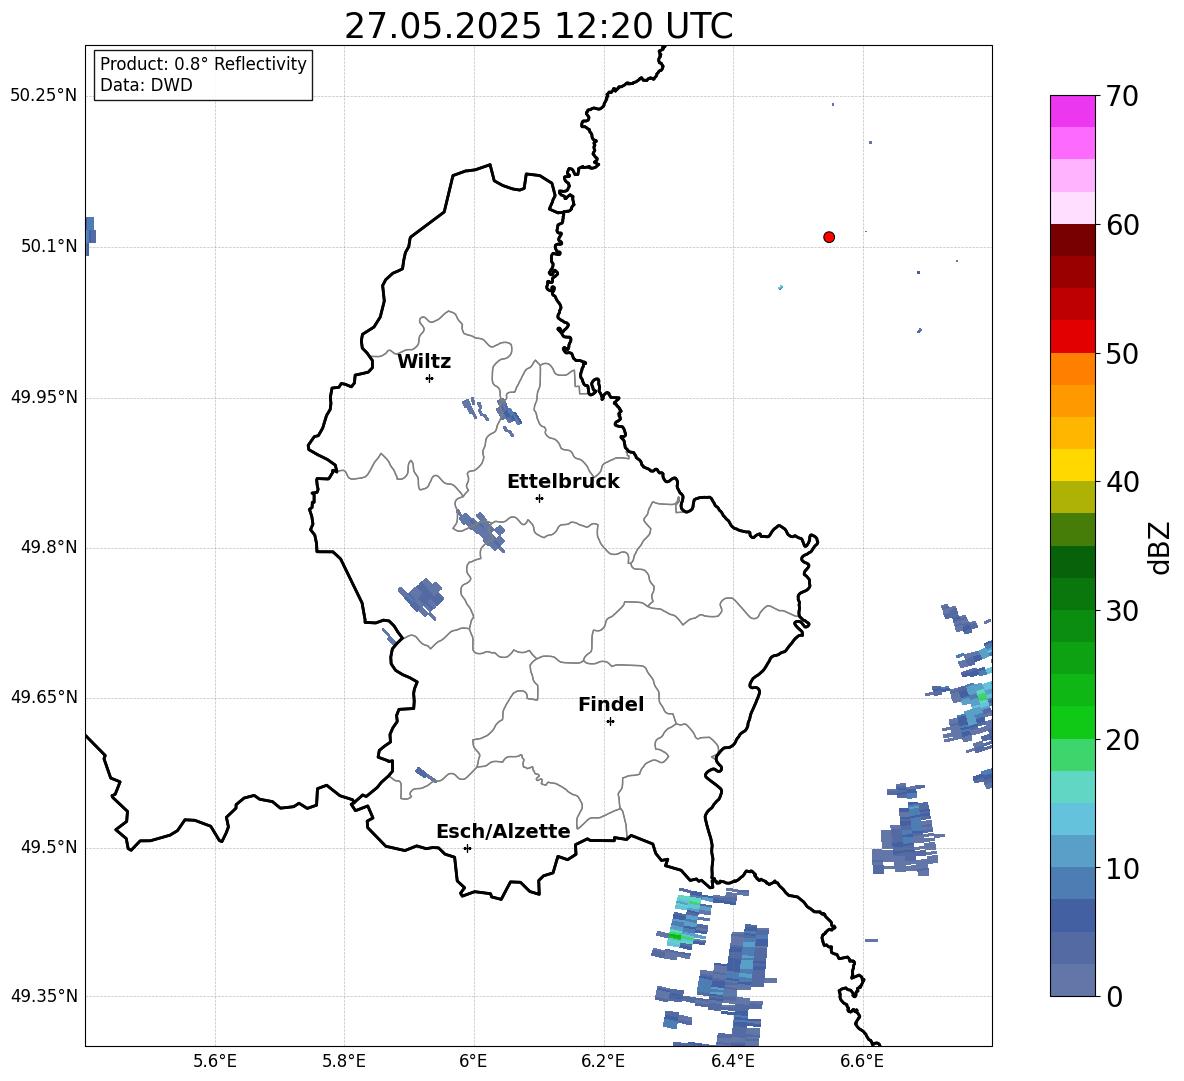This screenshot has width=1184, height=1081.
Task: Click the Ettelbruck station label
Action: [x=563, y=482]
